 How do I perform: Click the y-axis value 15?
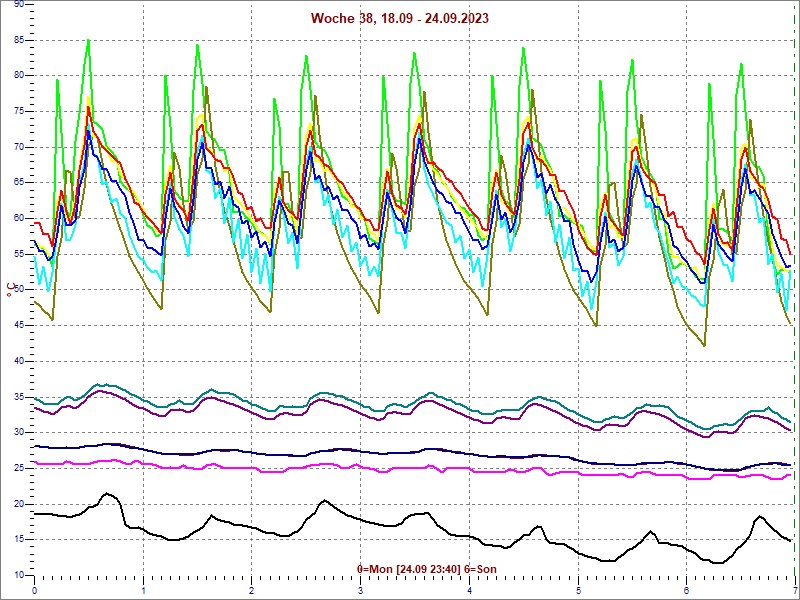(19, 540)
